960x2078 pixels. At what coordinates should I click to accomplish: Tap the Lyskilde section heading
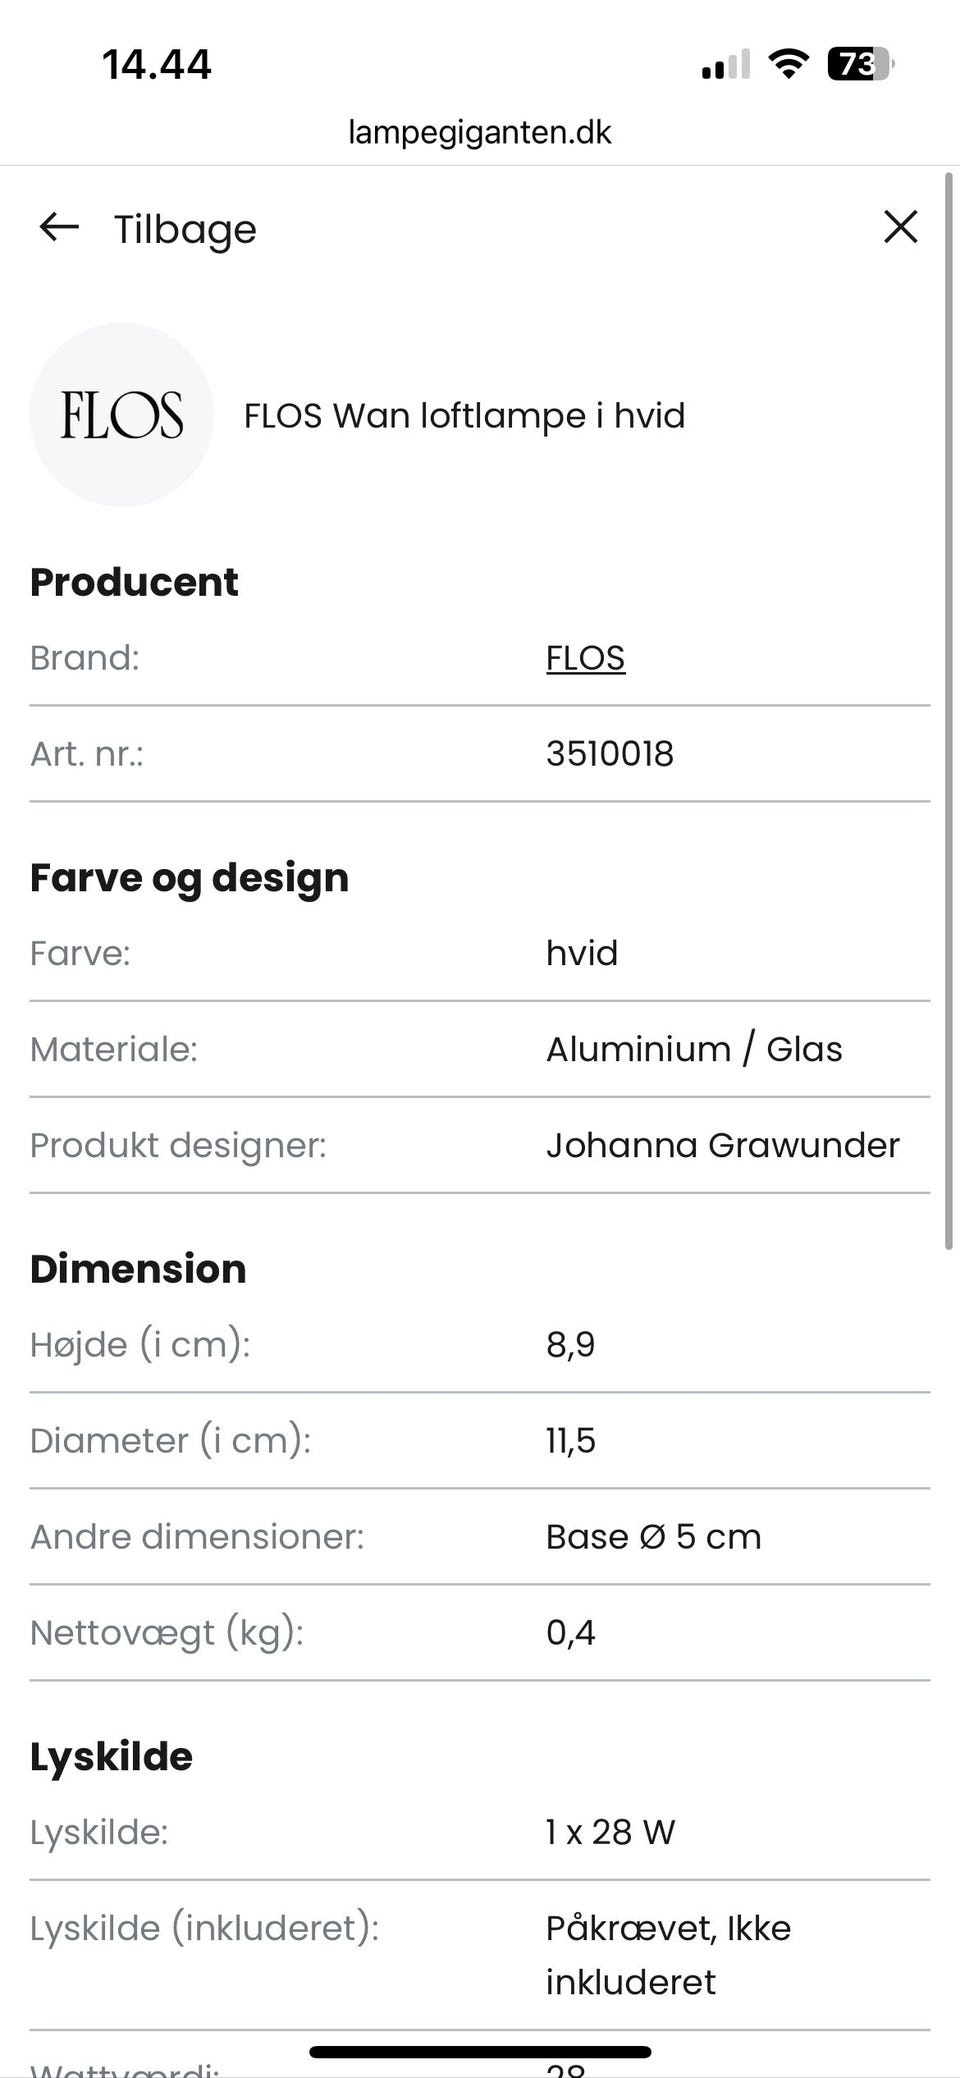(x=111, y=1757)
